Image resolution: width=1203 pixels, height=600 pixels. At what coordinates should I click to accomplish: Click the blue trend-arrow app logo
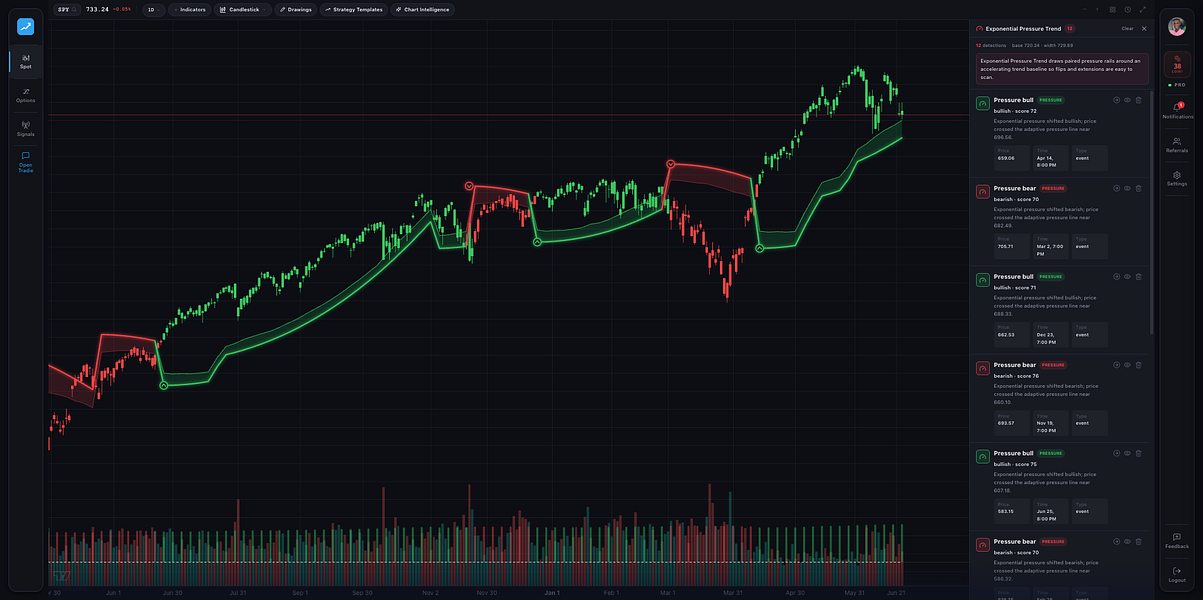coord(26,27)
